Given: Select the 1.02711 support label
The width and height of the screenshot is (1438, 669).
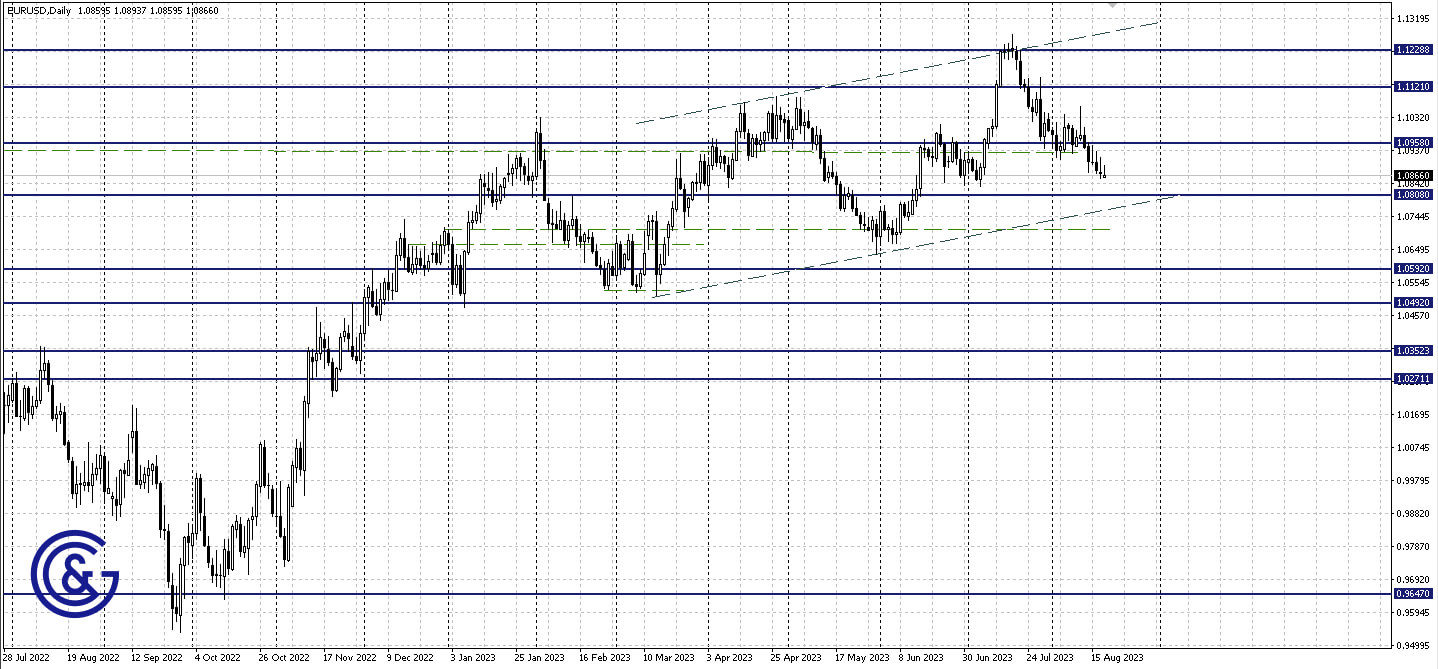Looking at the screenshot, I should [1412, 378].
